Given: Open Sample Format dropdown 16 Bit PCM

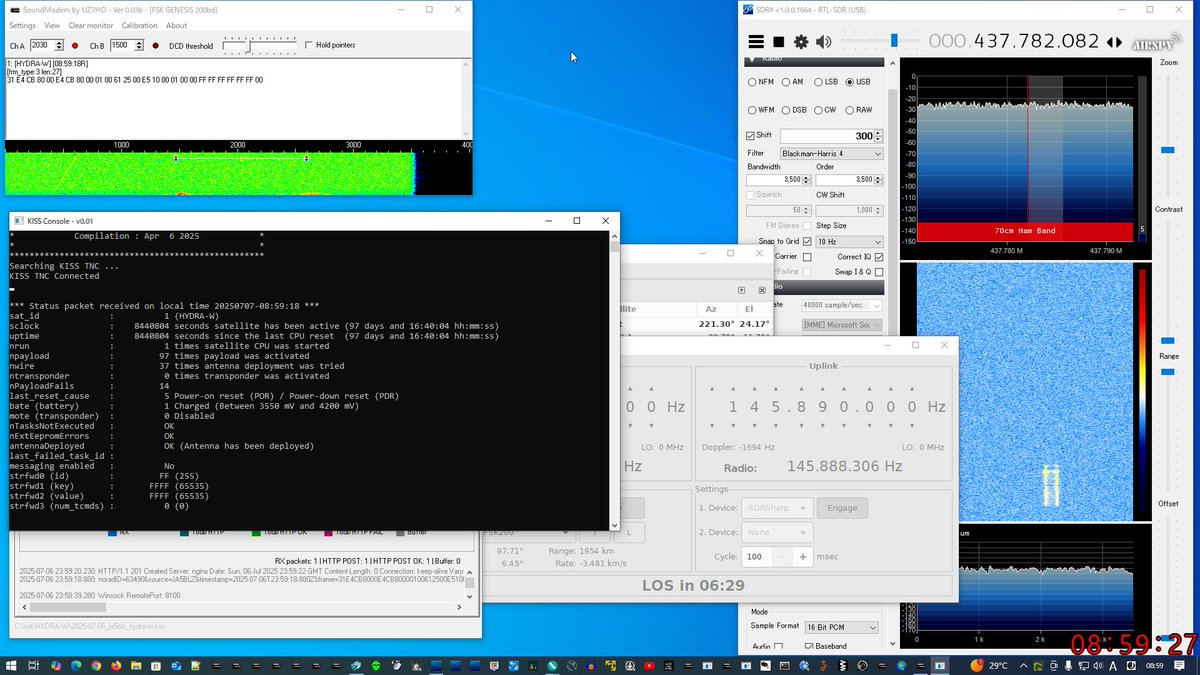Looking at the screenshot, I should point(842,626).
